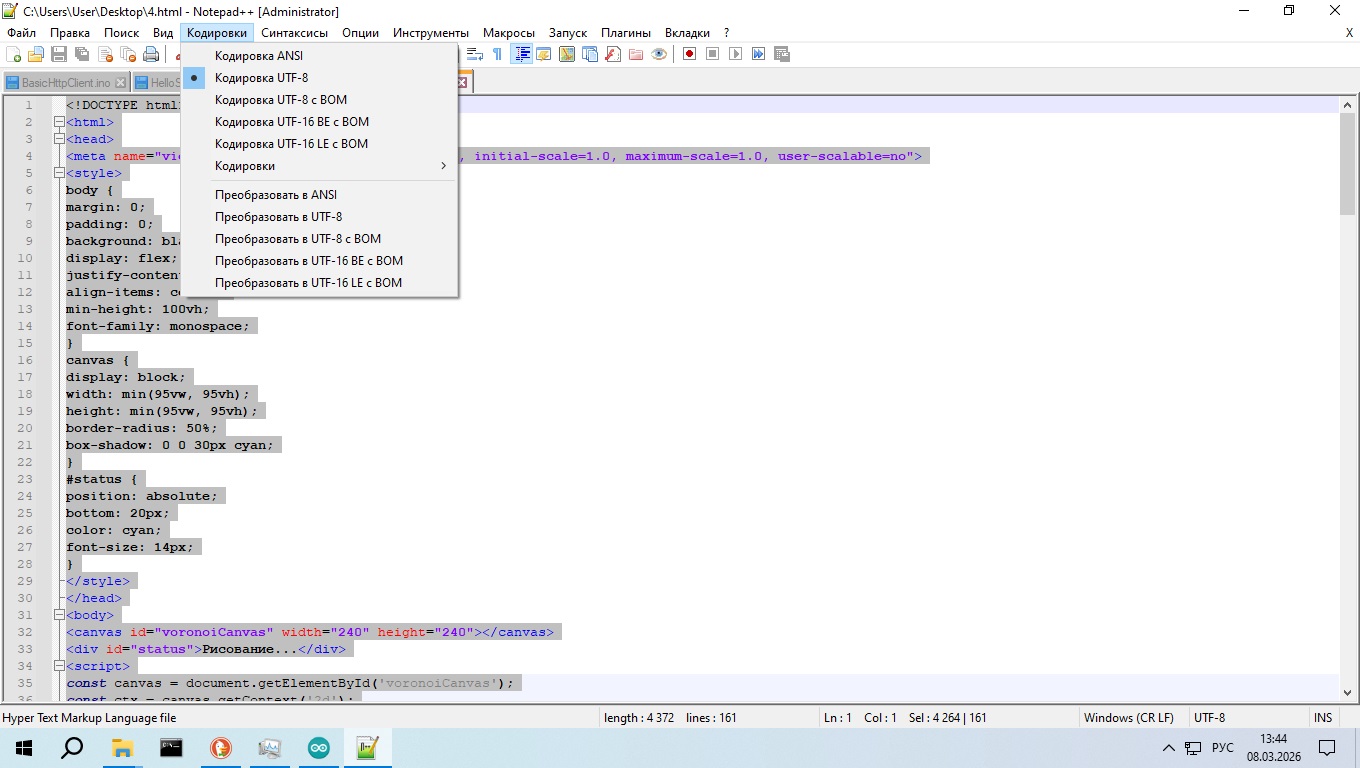The image size is (1360, 768).
Task: Click the Print toolbar icon
Action: 150,54
